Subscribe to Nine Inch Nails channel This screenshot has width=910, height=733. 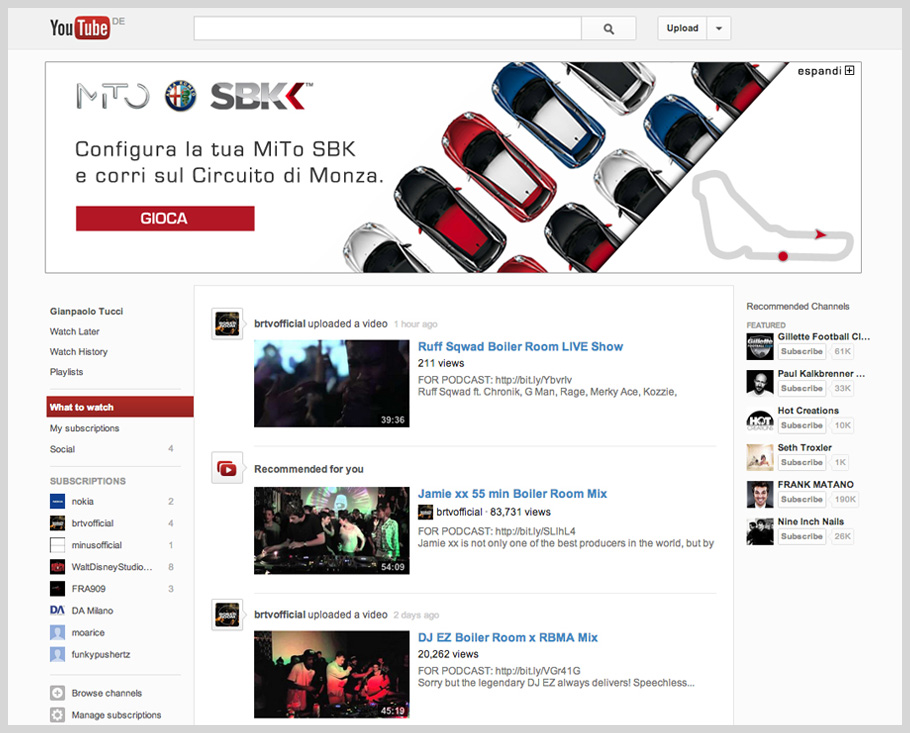tap(801, 537)
